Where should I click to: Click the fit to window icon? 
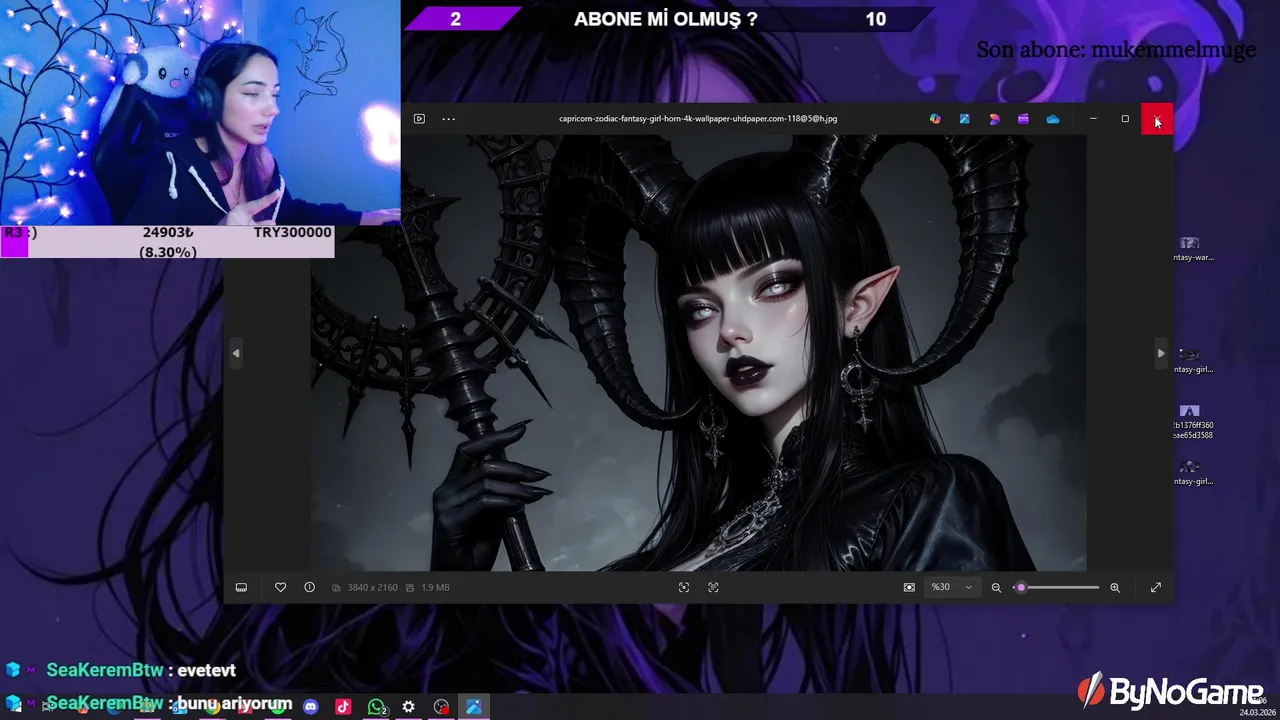click(x=909, y=587)
